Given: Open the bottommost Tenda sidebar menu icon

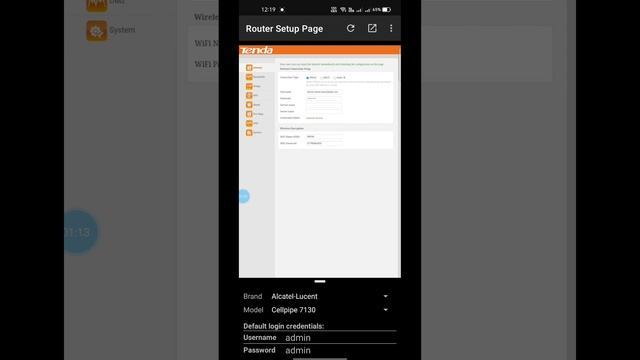Looking at the screenshot, I should tap(249, 133).
